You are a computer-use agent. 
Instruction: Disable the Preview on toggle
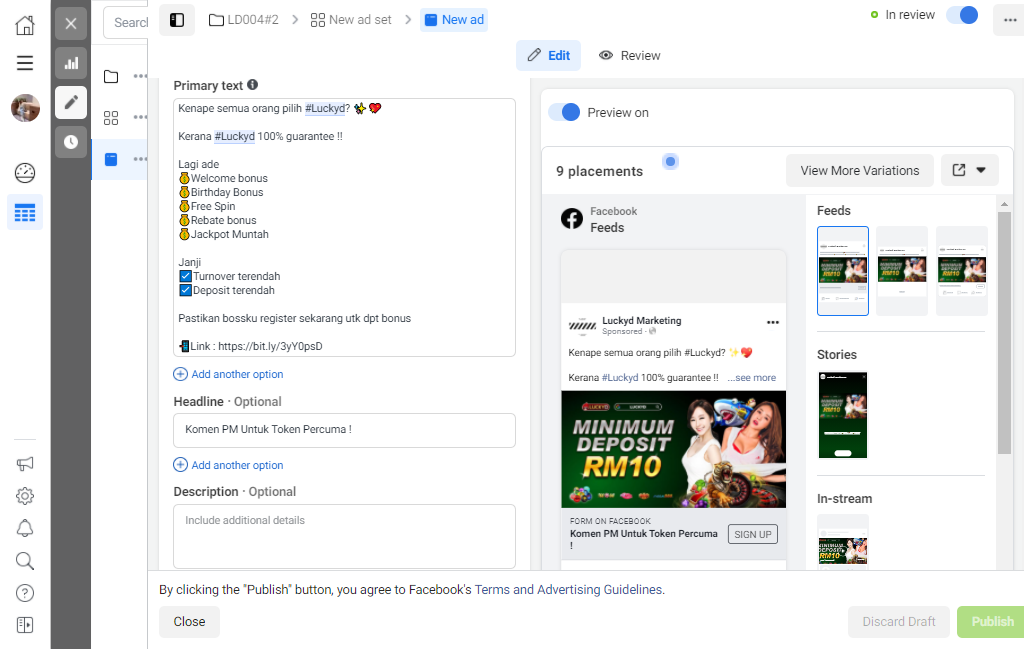pos(564,112)
